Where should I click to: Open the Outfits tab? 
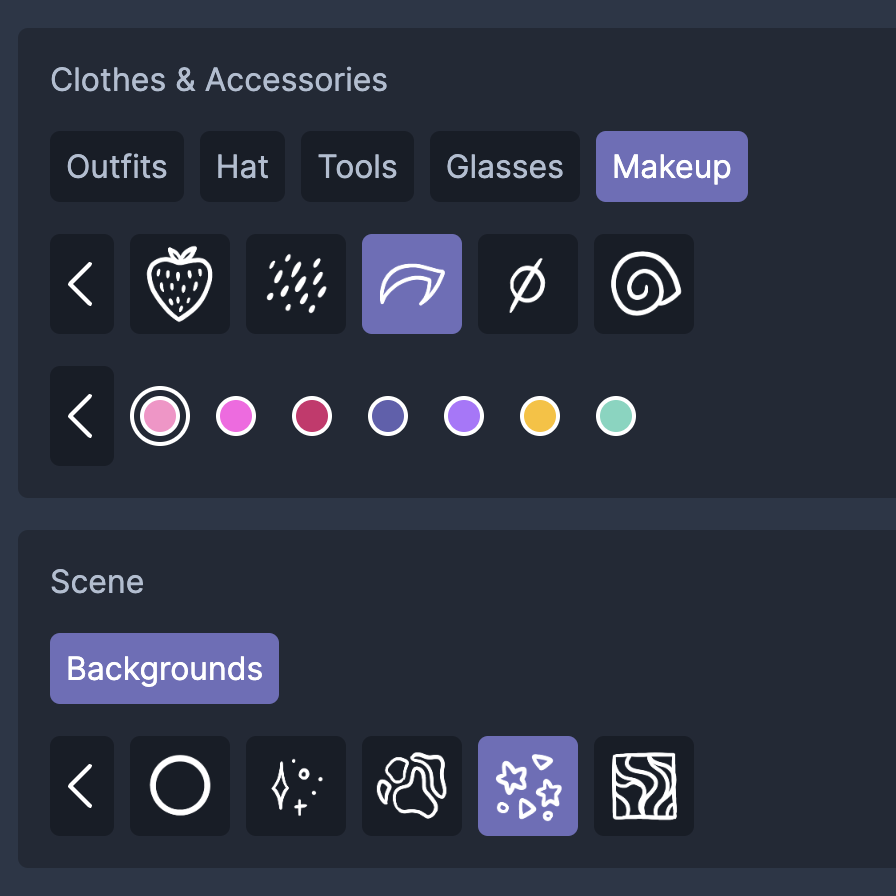[117, 166]
